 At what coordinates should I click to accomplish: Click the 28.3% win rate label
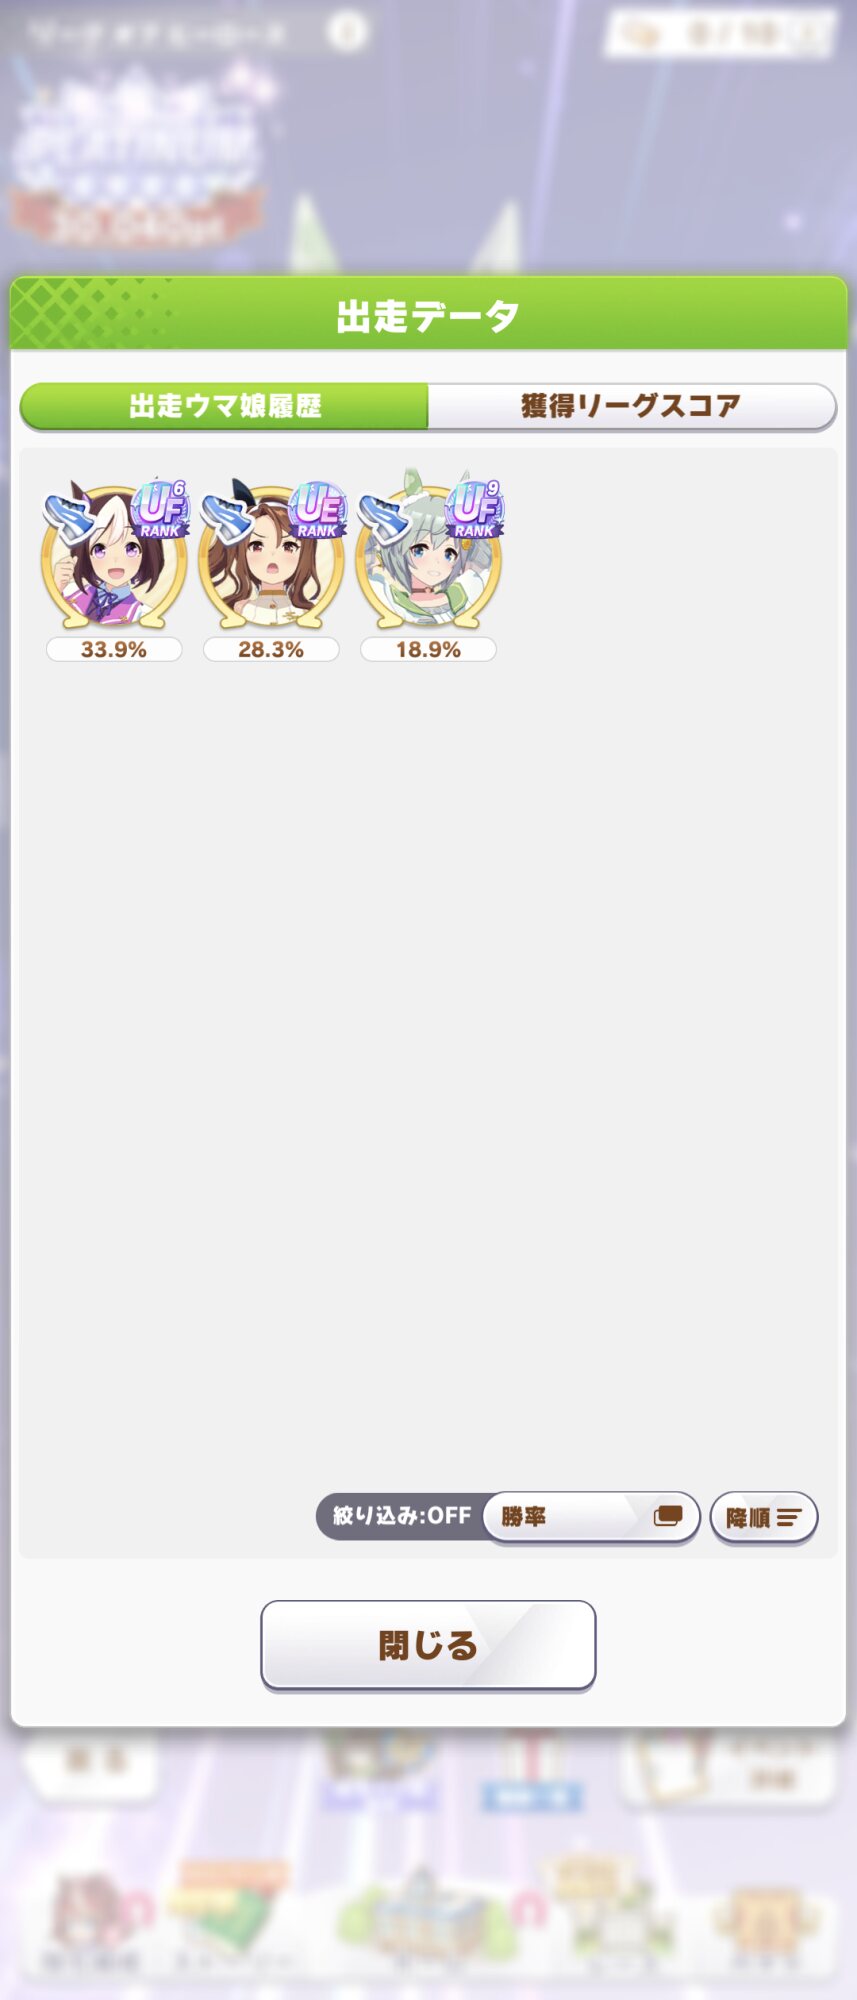click(271, 649)
